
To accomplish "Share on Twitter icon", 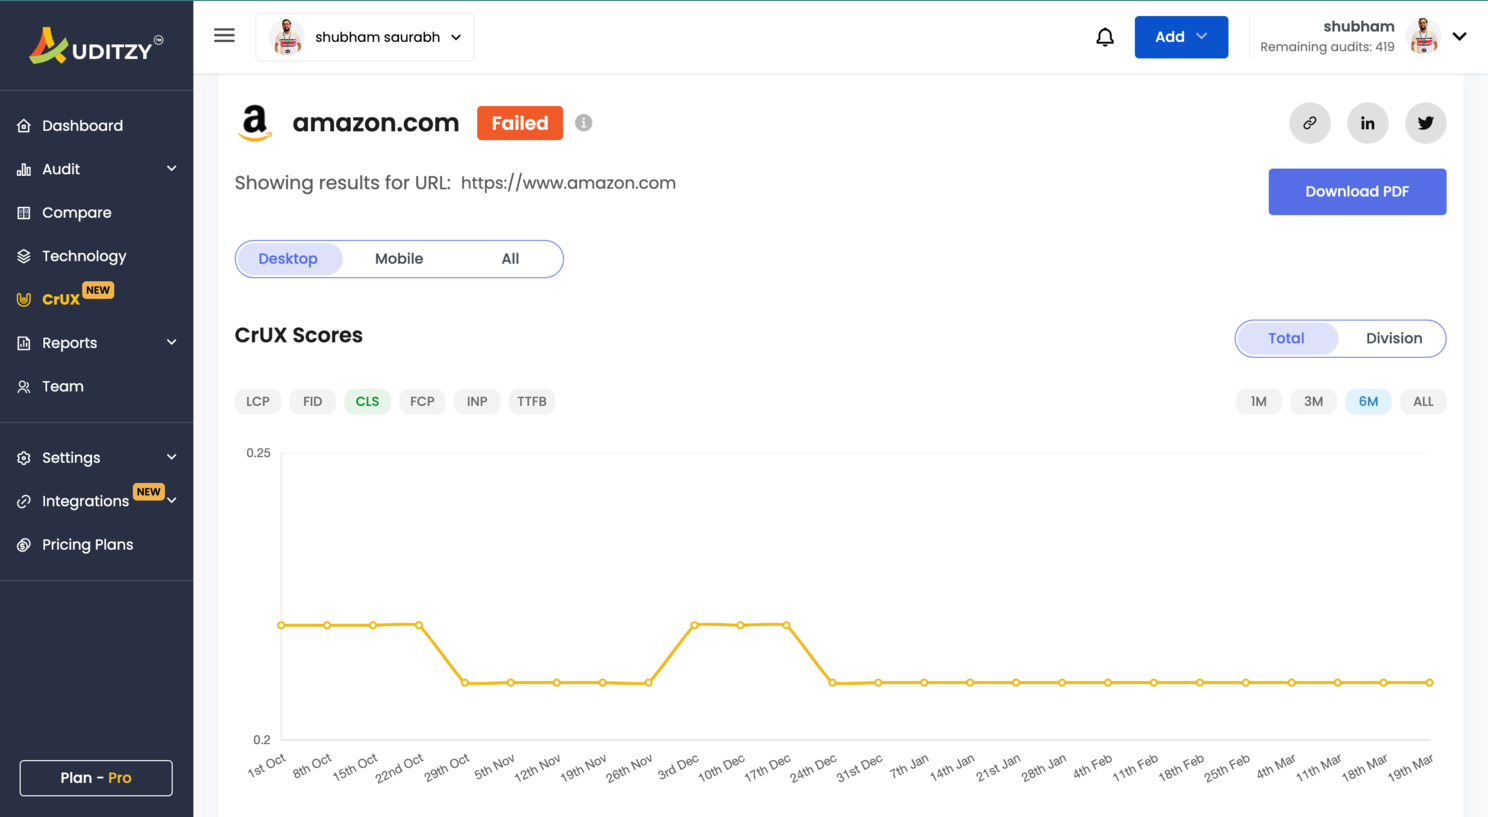I will point(1426,123).
